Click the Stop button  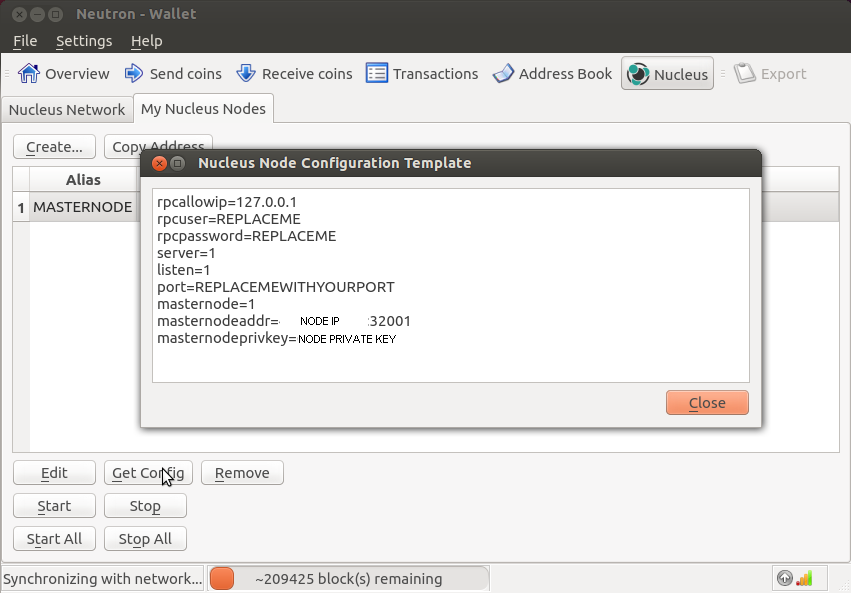point(145,506)
